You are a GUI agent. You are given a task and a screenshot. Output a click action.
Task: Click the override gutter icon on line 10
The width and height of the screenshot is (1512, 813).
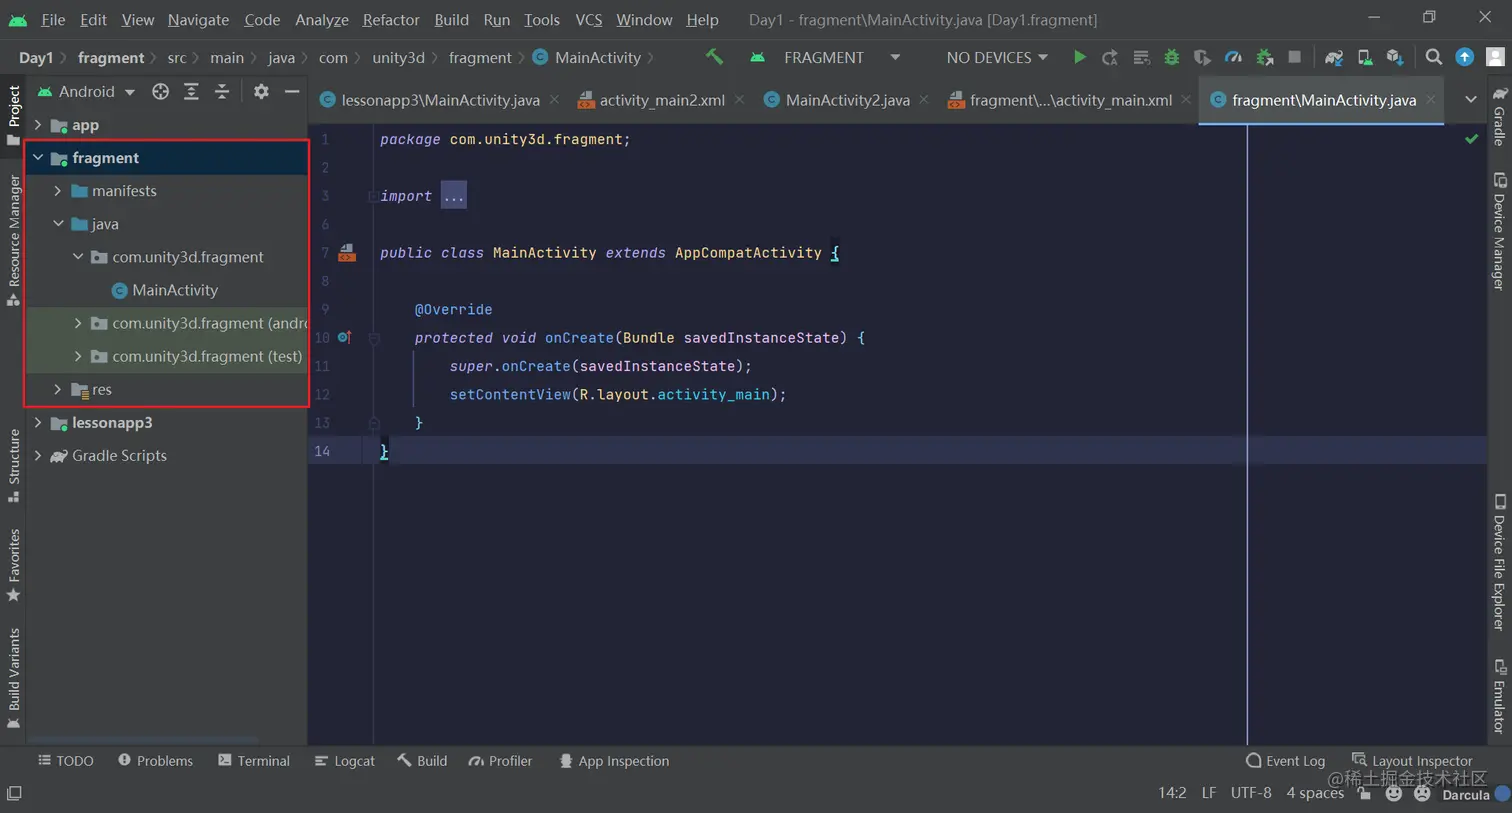[345, 338]
